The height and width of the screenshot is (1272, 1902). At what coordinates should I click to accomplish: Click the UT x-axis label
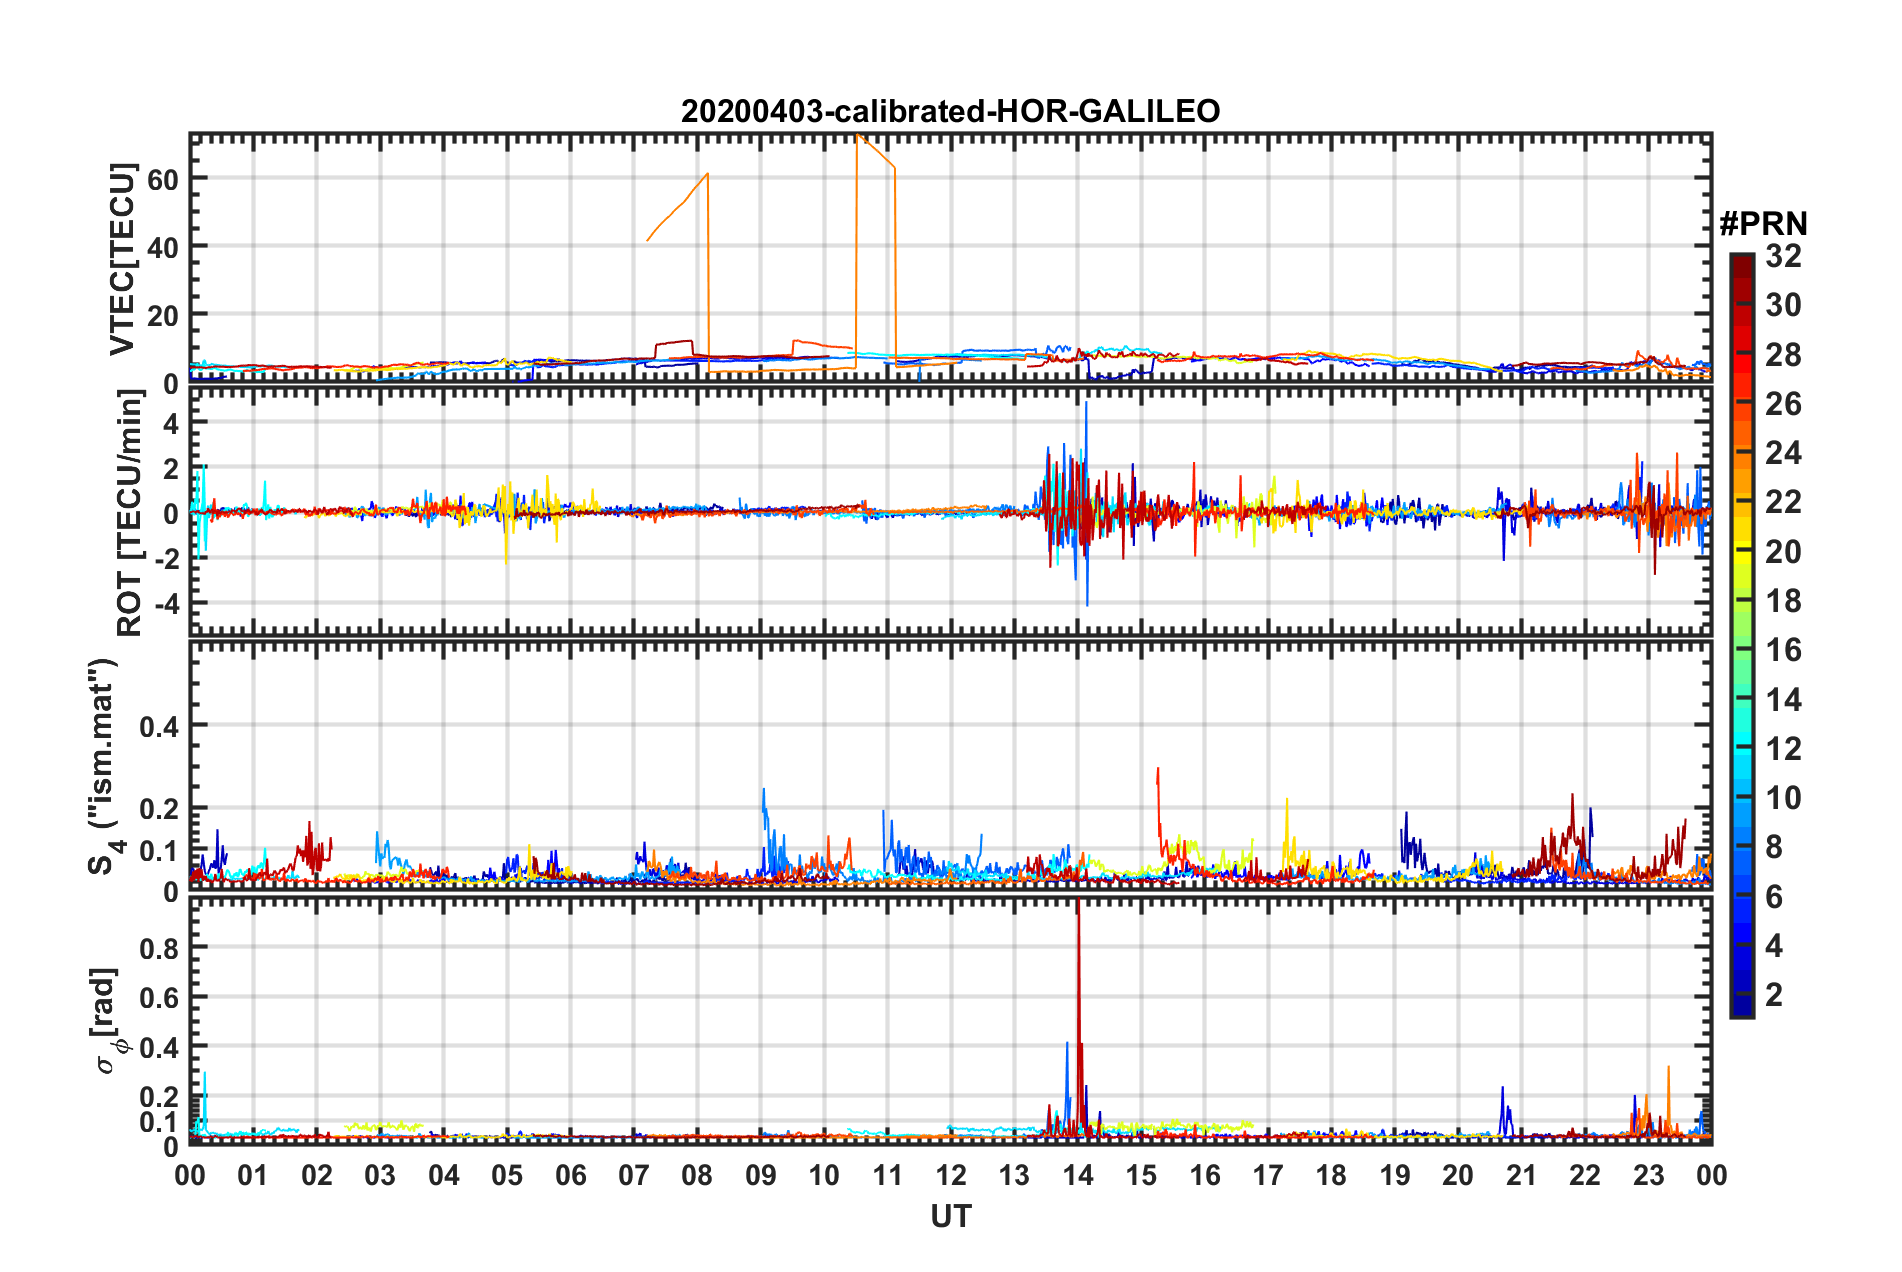[x=951, y=1216]
